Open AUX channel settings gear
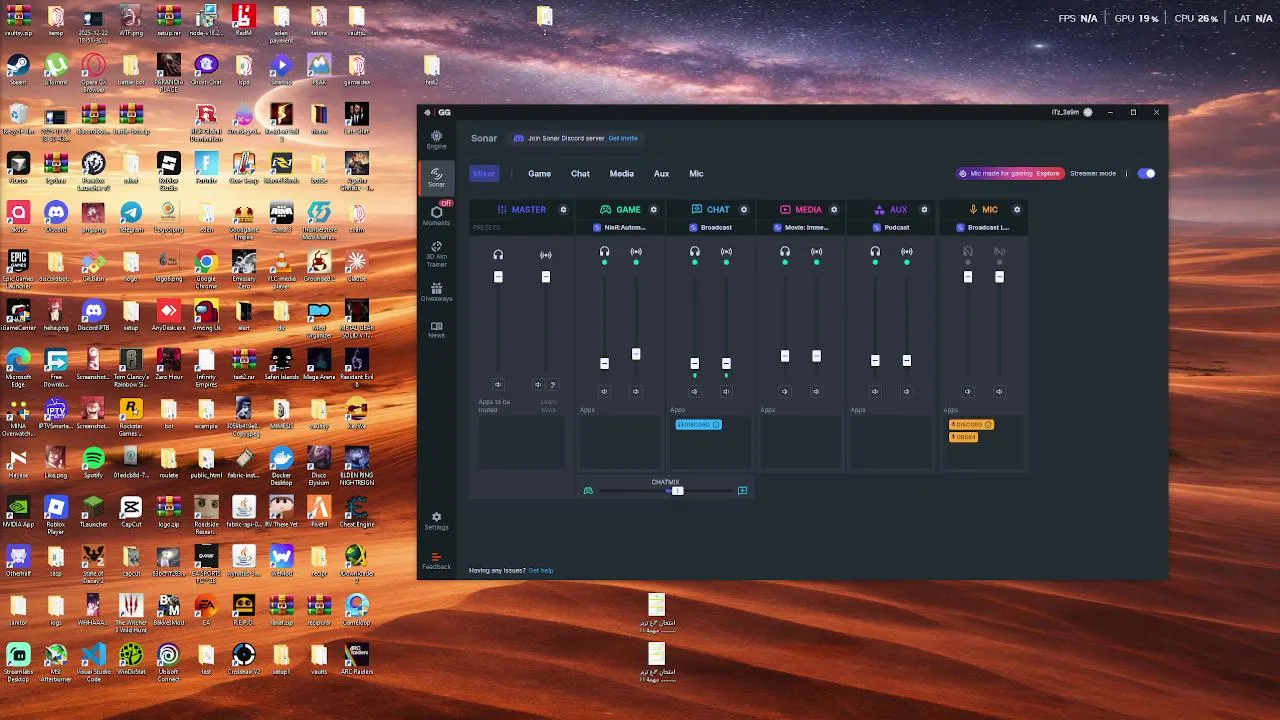Screen dimensions: 1280x720 (x=924, y=210)
